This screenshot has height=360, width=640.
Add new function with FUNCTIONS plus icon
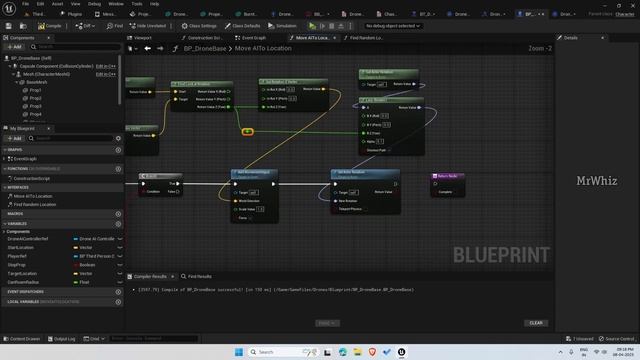pos(118,169)
